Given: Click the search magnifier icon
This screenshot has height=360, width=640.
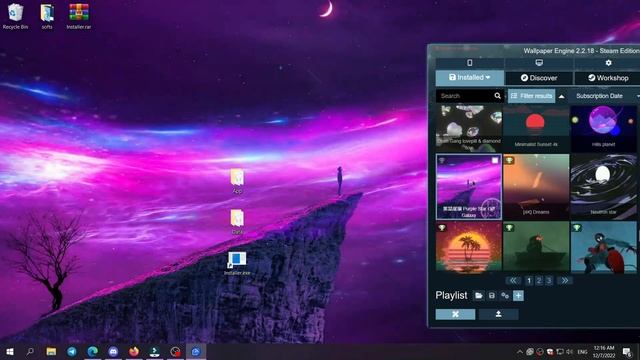Looking at the screenshot, I should click(498, 96).
